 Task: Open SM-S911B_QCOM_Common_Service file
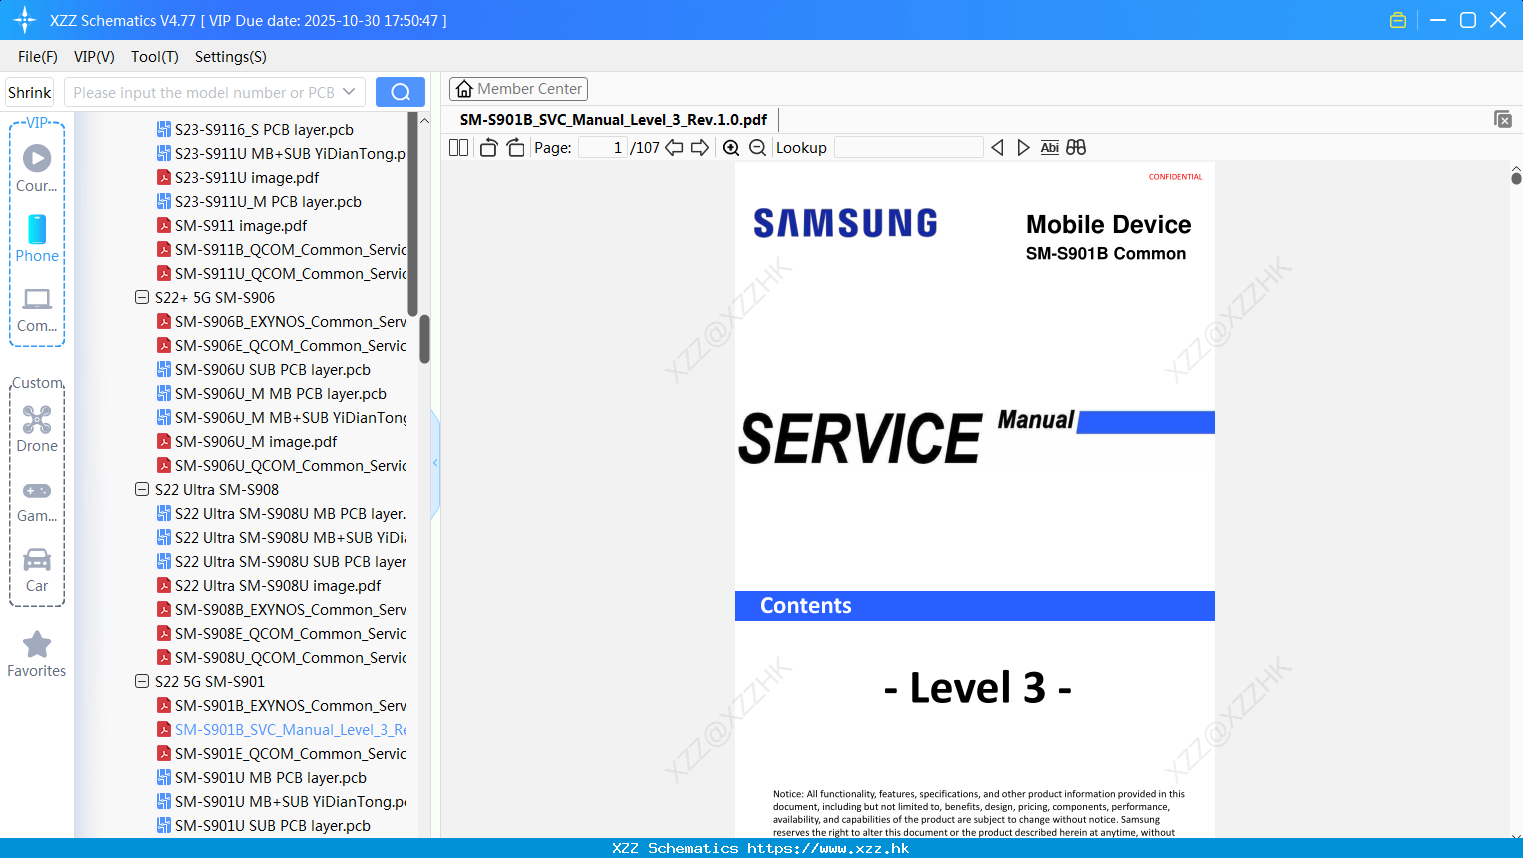tap(281, 249)
